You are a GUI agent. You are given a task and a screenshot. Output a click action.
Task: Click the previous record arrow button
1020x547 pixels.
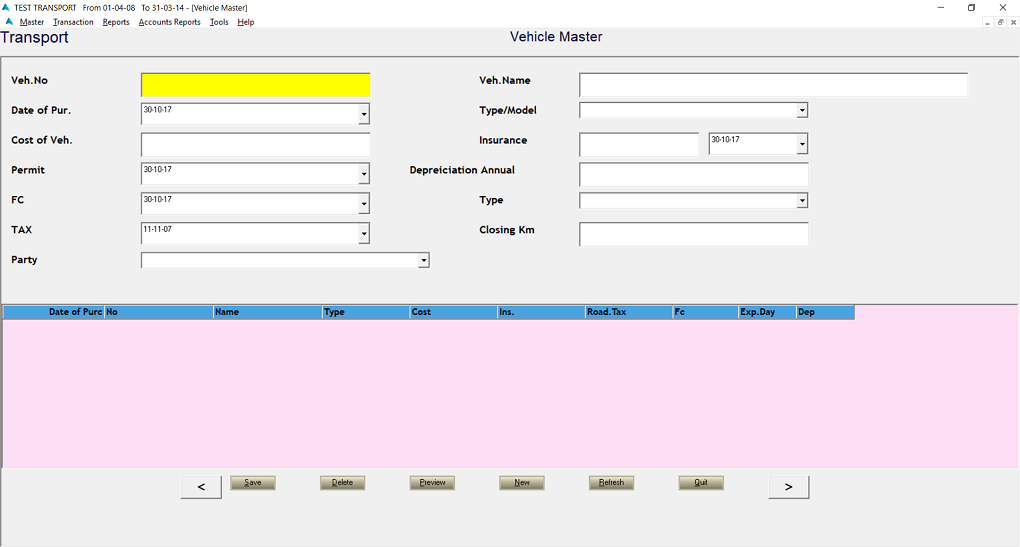point(201,487)
